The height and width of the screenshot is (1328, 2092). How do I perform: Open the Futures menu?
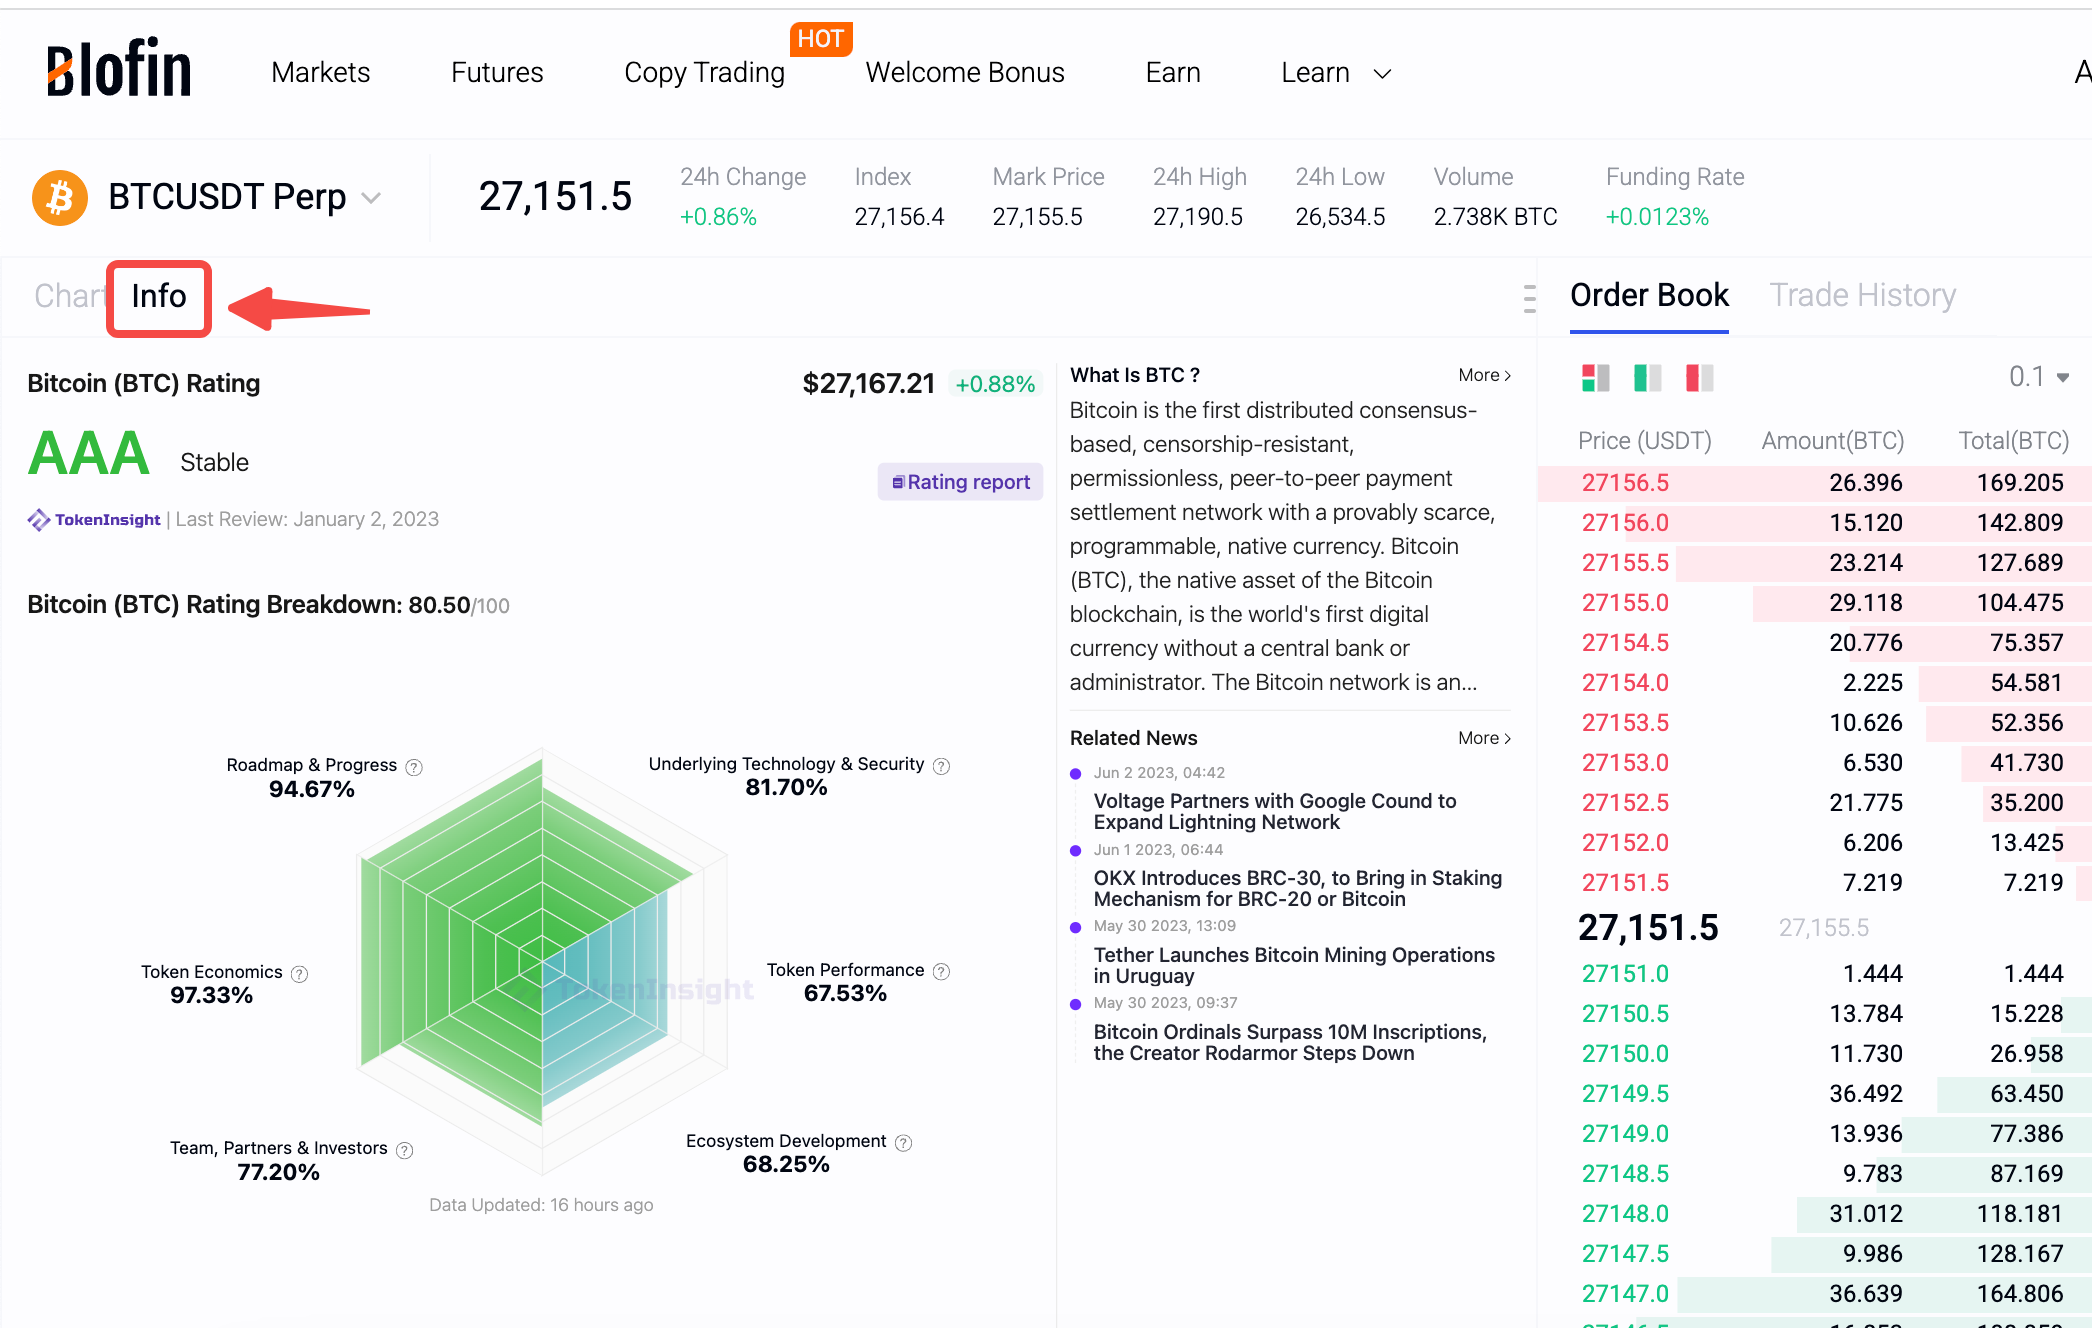point(497,72)
